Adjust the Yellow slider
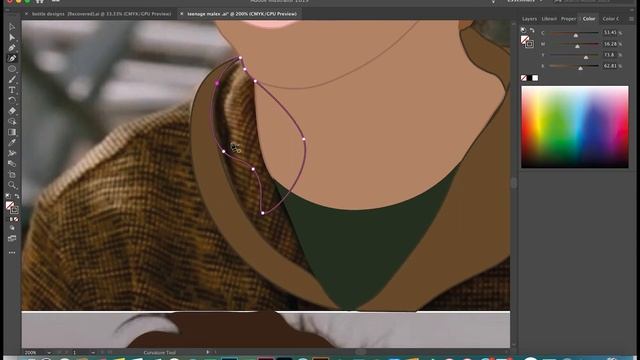 (x=586, y=56)
